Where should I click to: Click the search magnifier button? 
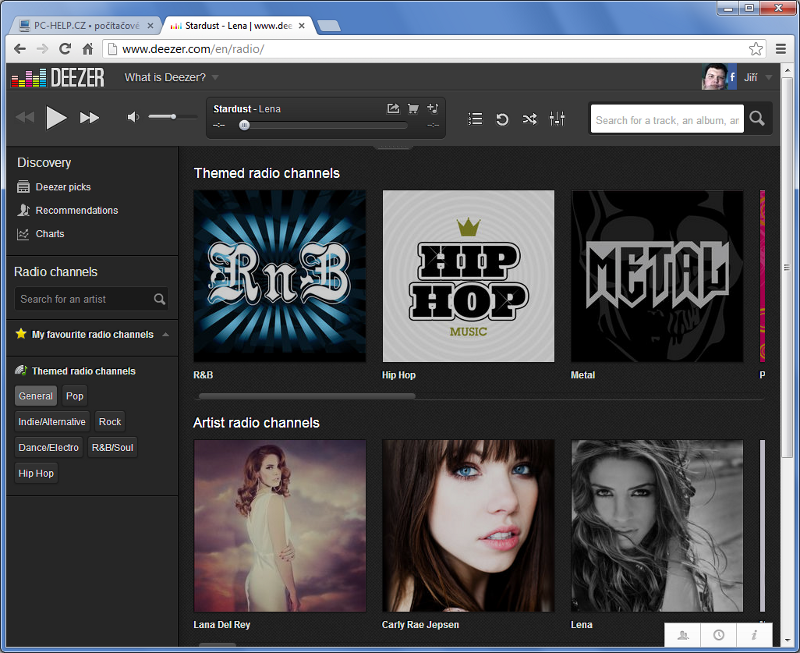758,119
